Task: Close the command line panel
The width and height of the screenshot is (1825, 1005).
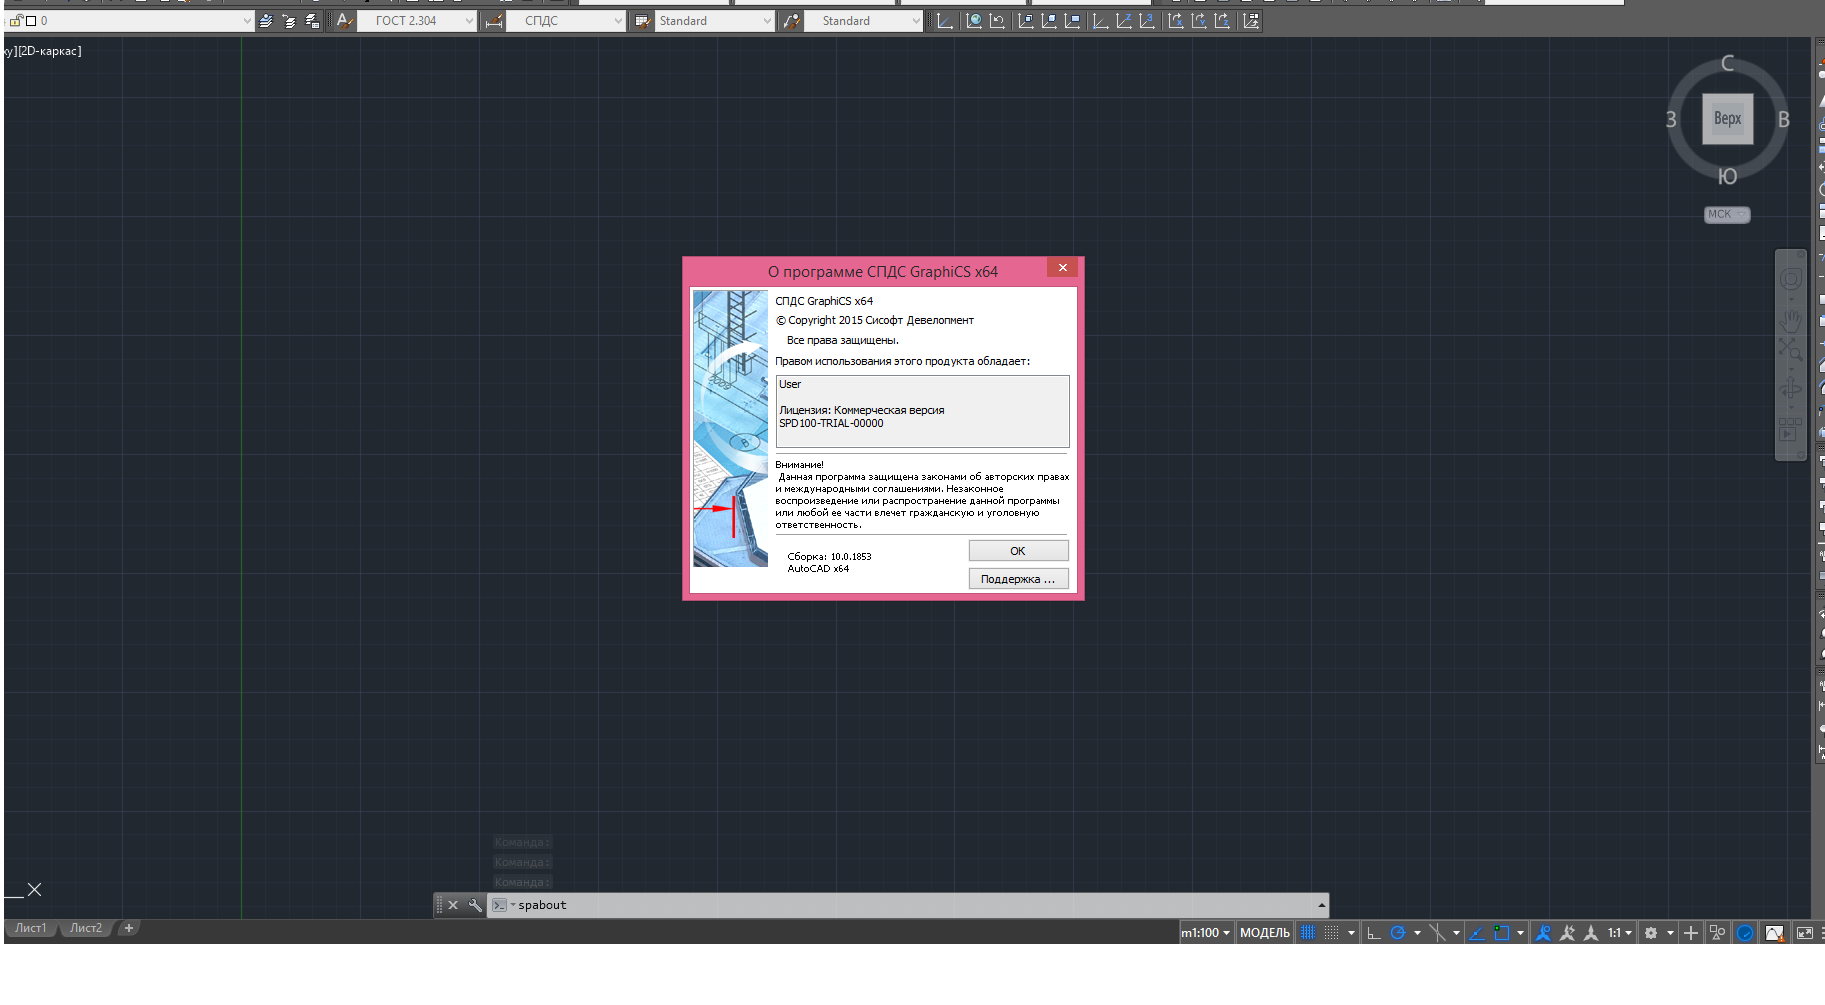Action: click(453, 905)
